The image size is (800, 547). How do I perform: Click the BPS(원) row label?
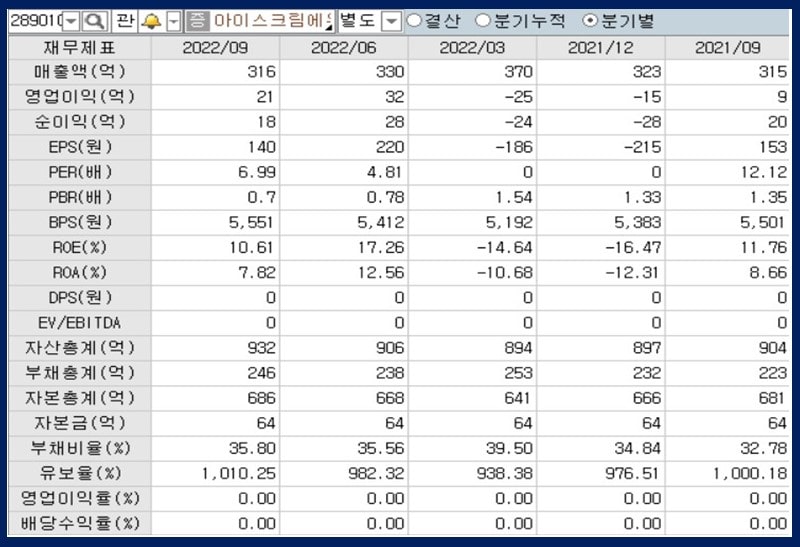point(80,222)
